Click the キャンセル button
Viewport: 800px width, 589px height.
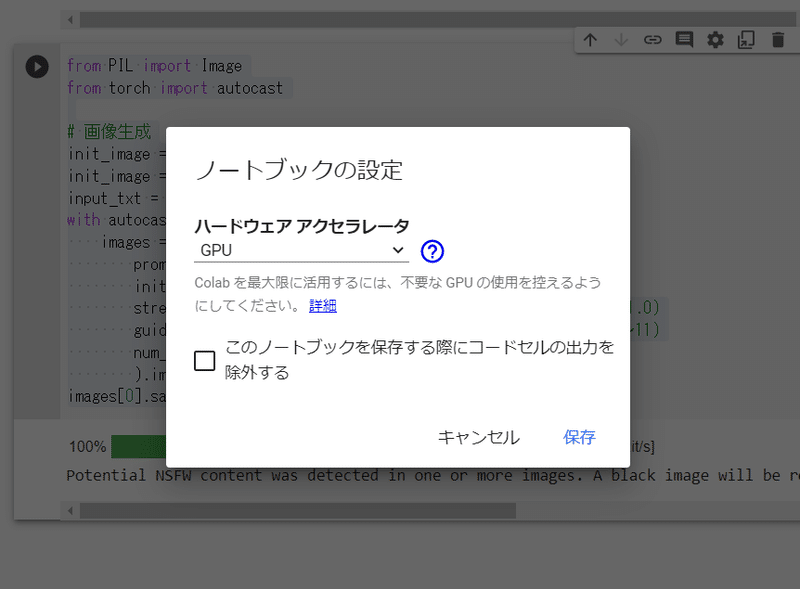coord(479,437)
